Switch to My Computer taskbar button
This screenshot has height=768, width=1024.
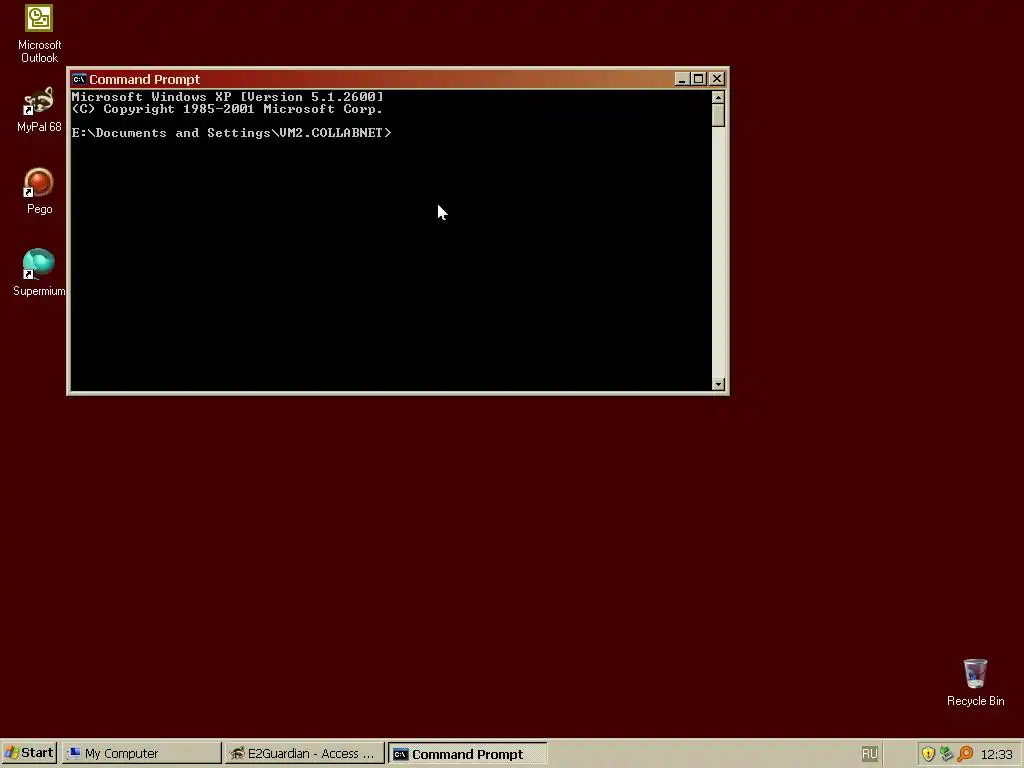[x=142, y=754]
